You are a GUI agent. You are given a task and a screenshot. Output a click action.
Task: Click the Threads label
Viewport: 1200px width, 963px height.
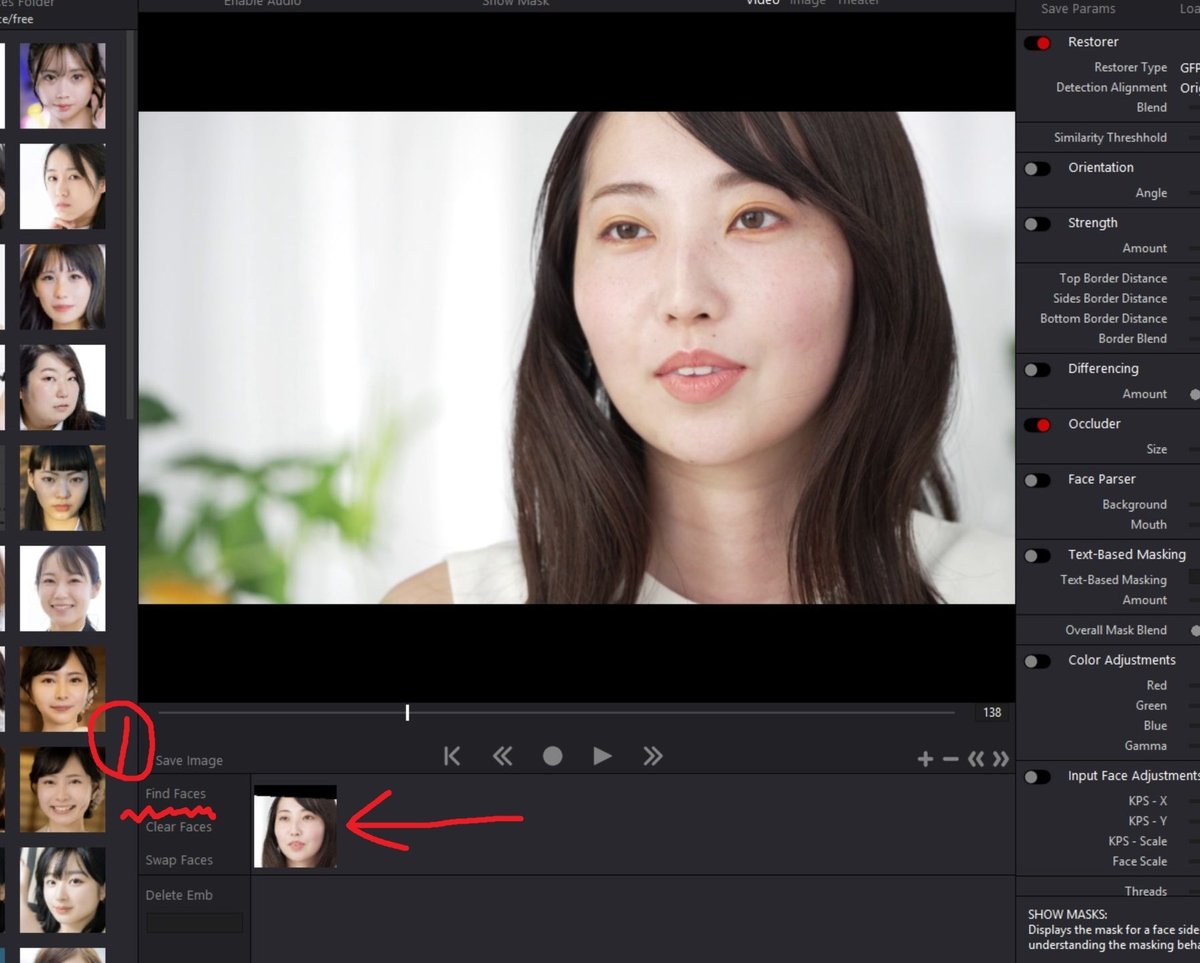click(1145, 891)
